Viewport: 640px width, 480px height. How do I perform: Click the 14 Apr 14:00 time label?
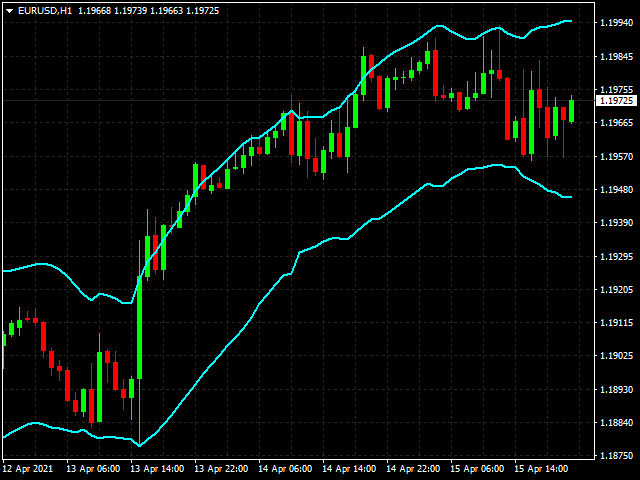[x=349, y=469]
